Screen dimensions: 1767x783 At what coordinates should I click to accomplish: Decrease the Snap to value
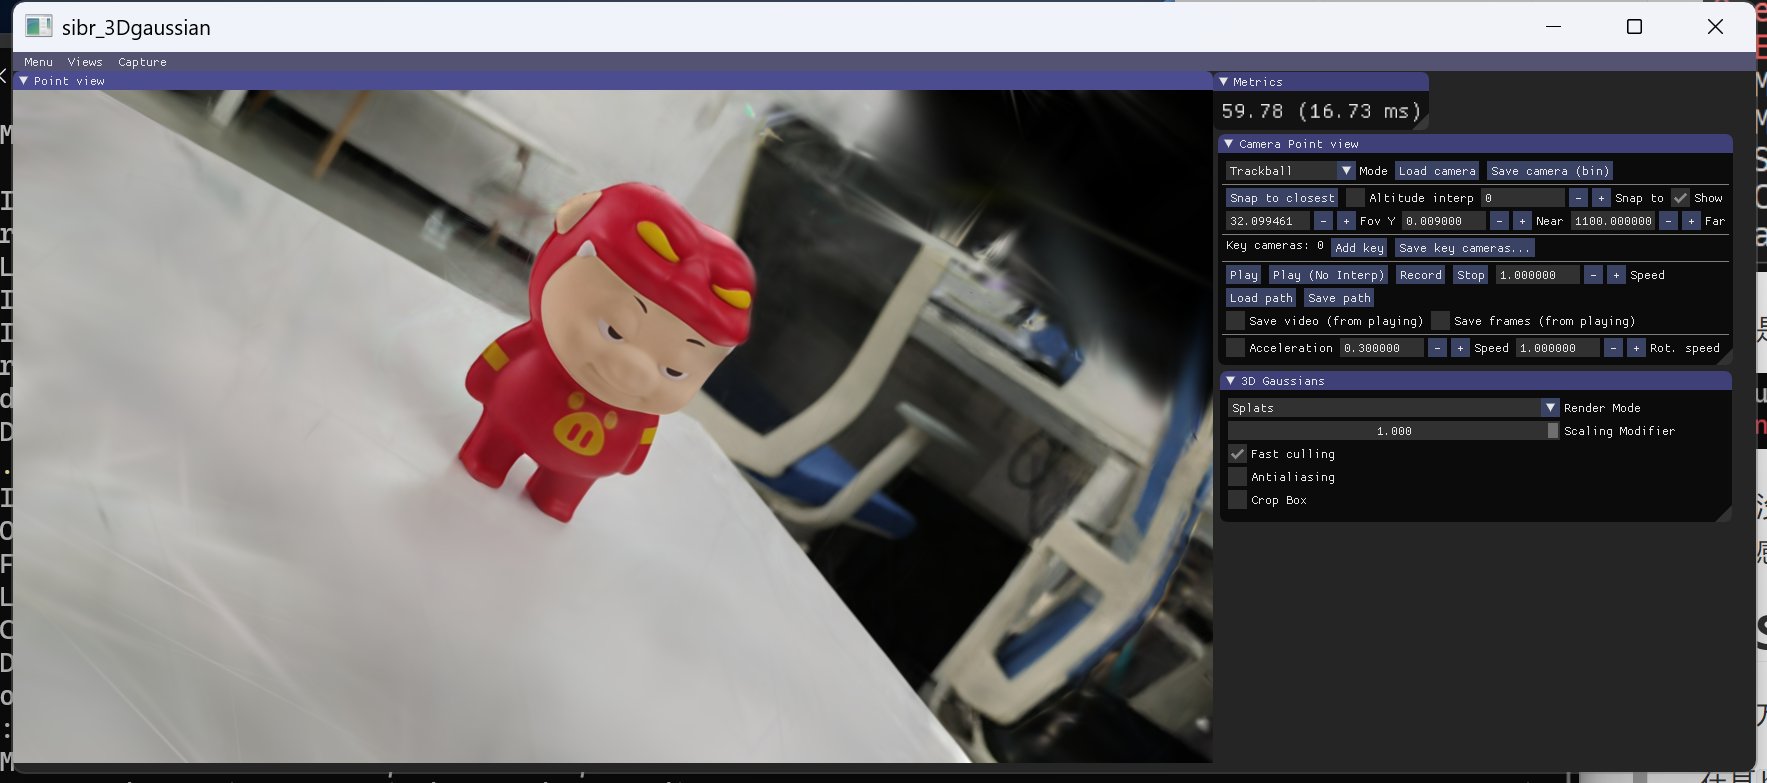pyautogui.click(x=1578, y=198)
